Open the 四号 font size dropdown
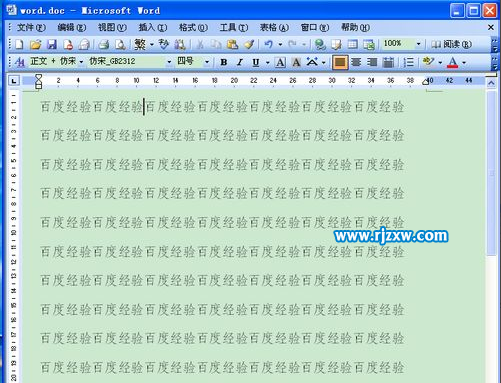 (x=207, y=62)
